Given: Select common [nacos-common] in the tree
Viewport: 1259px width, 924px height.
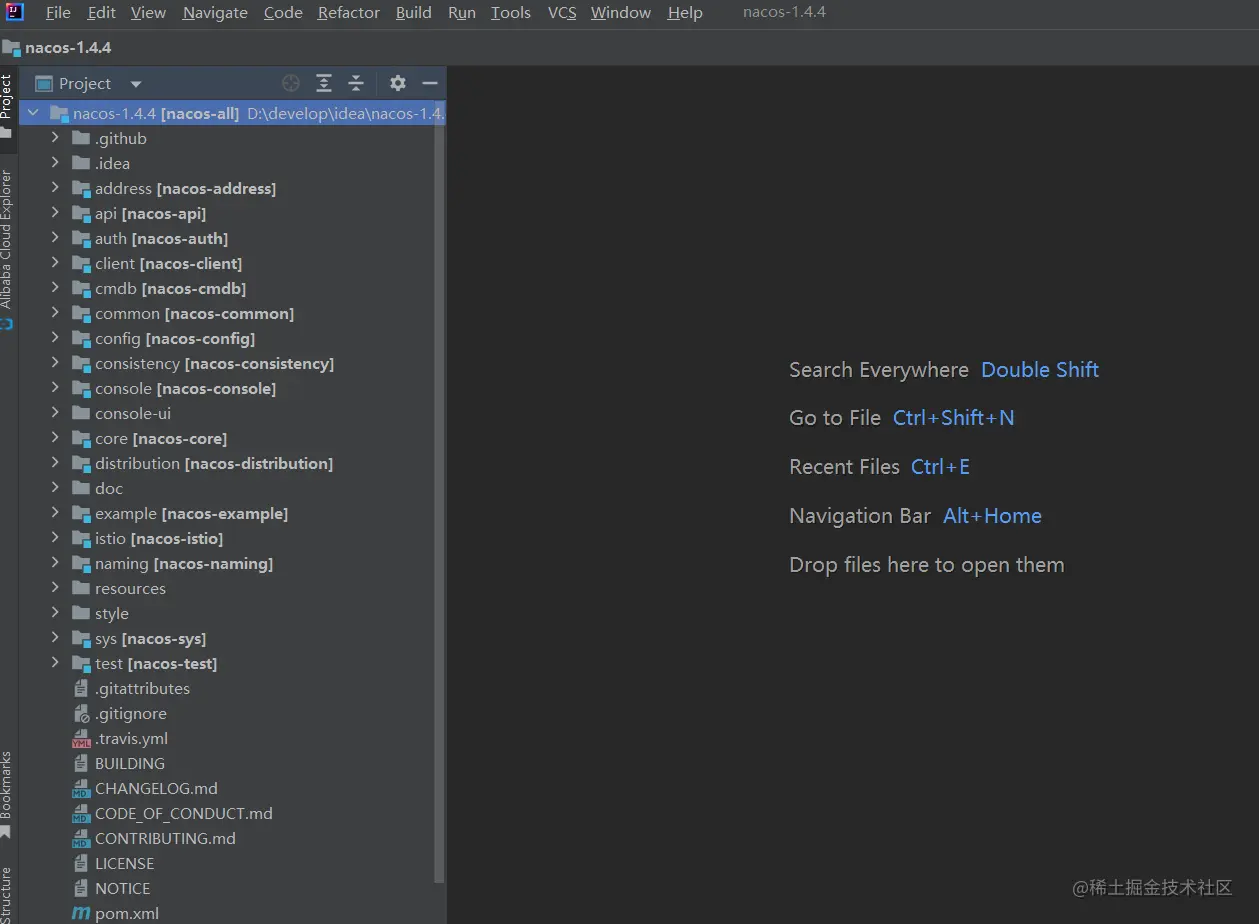Looking at the screenshot, I should tap(194, 313).
